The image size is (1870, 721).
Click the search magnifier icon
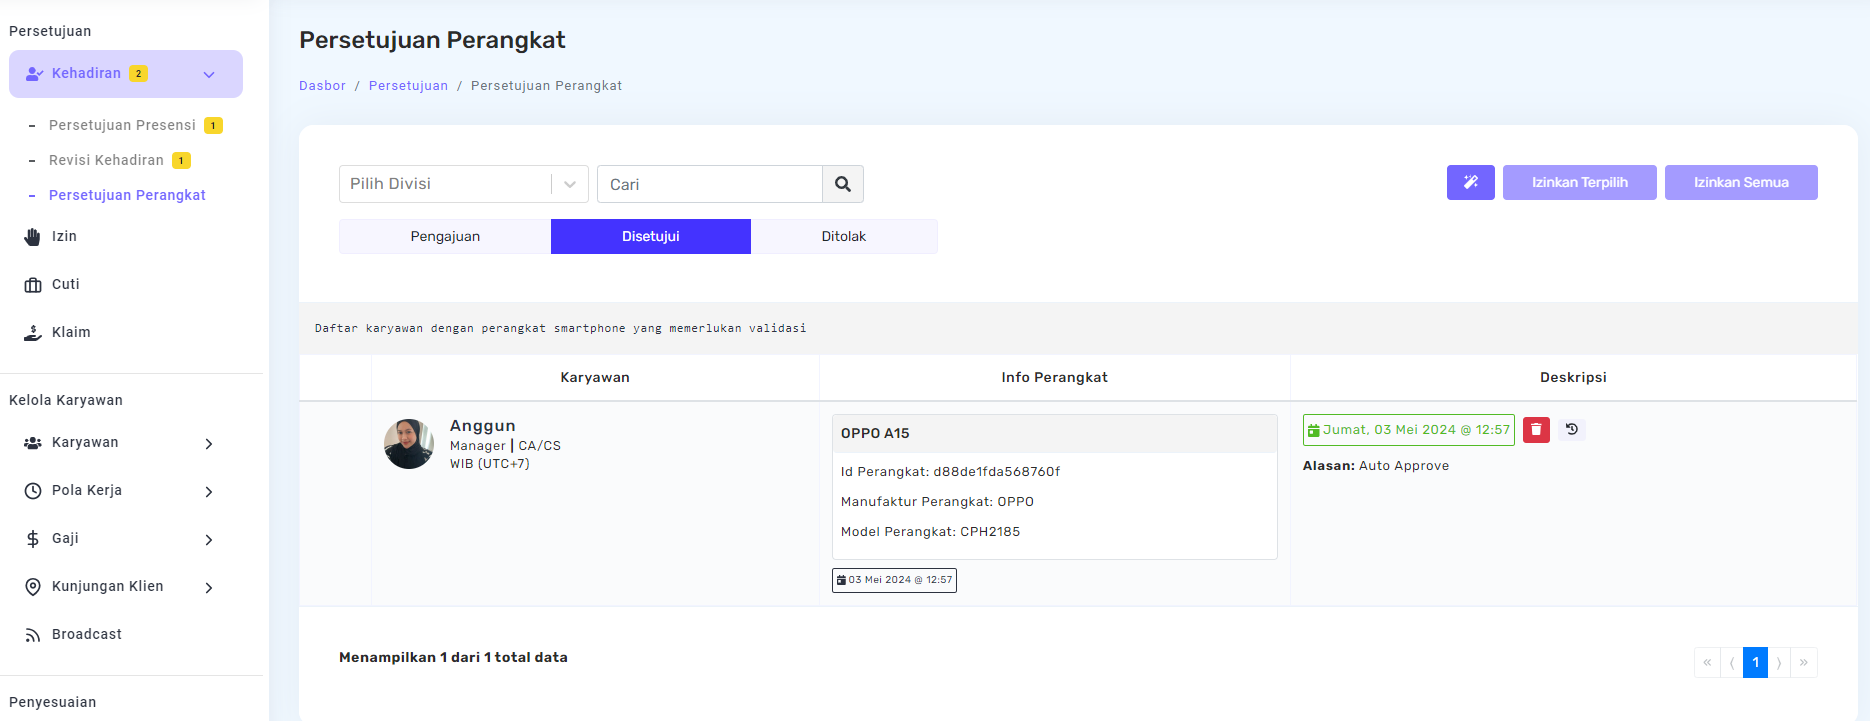click(x=842, y=184)
